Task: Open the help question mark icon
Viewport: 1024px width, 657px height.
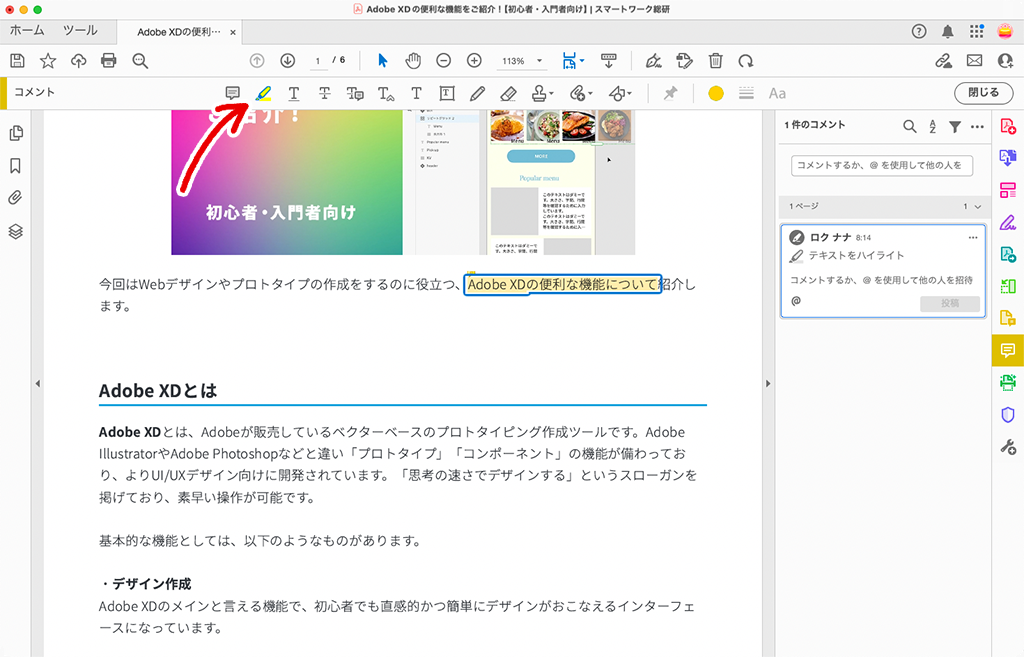Action: [919, 31]
